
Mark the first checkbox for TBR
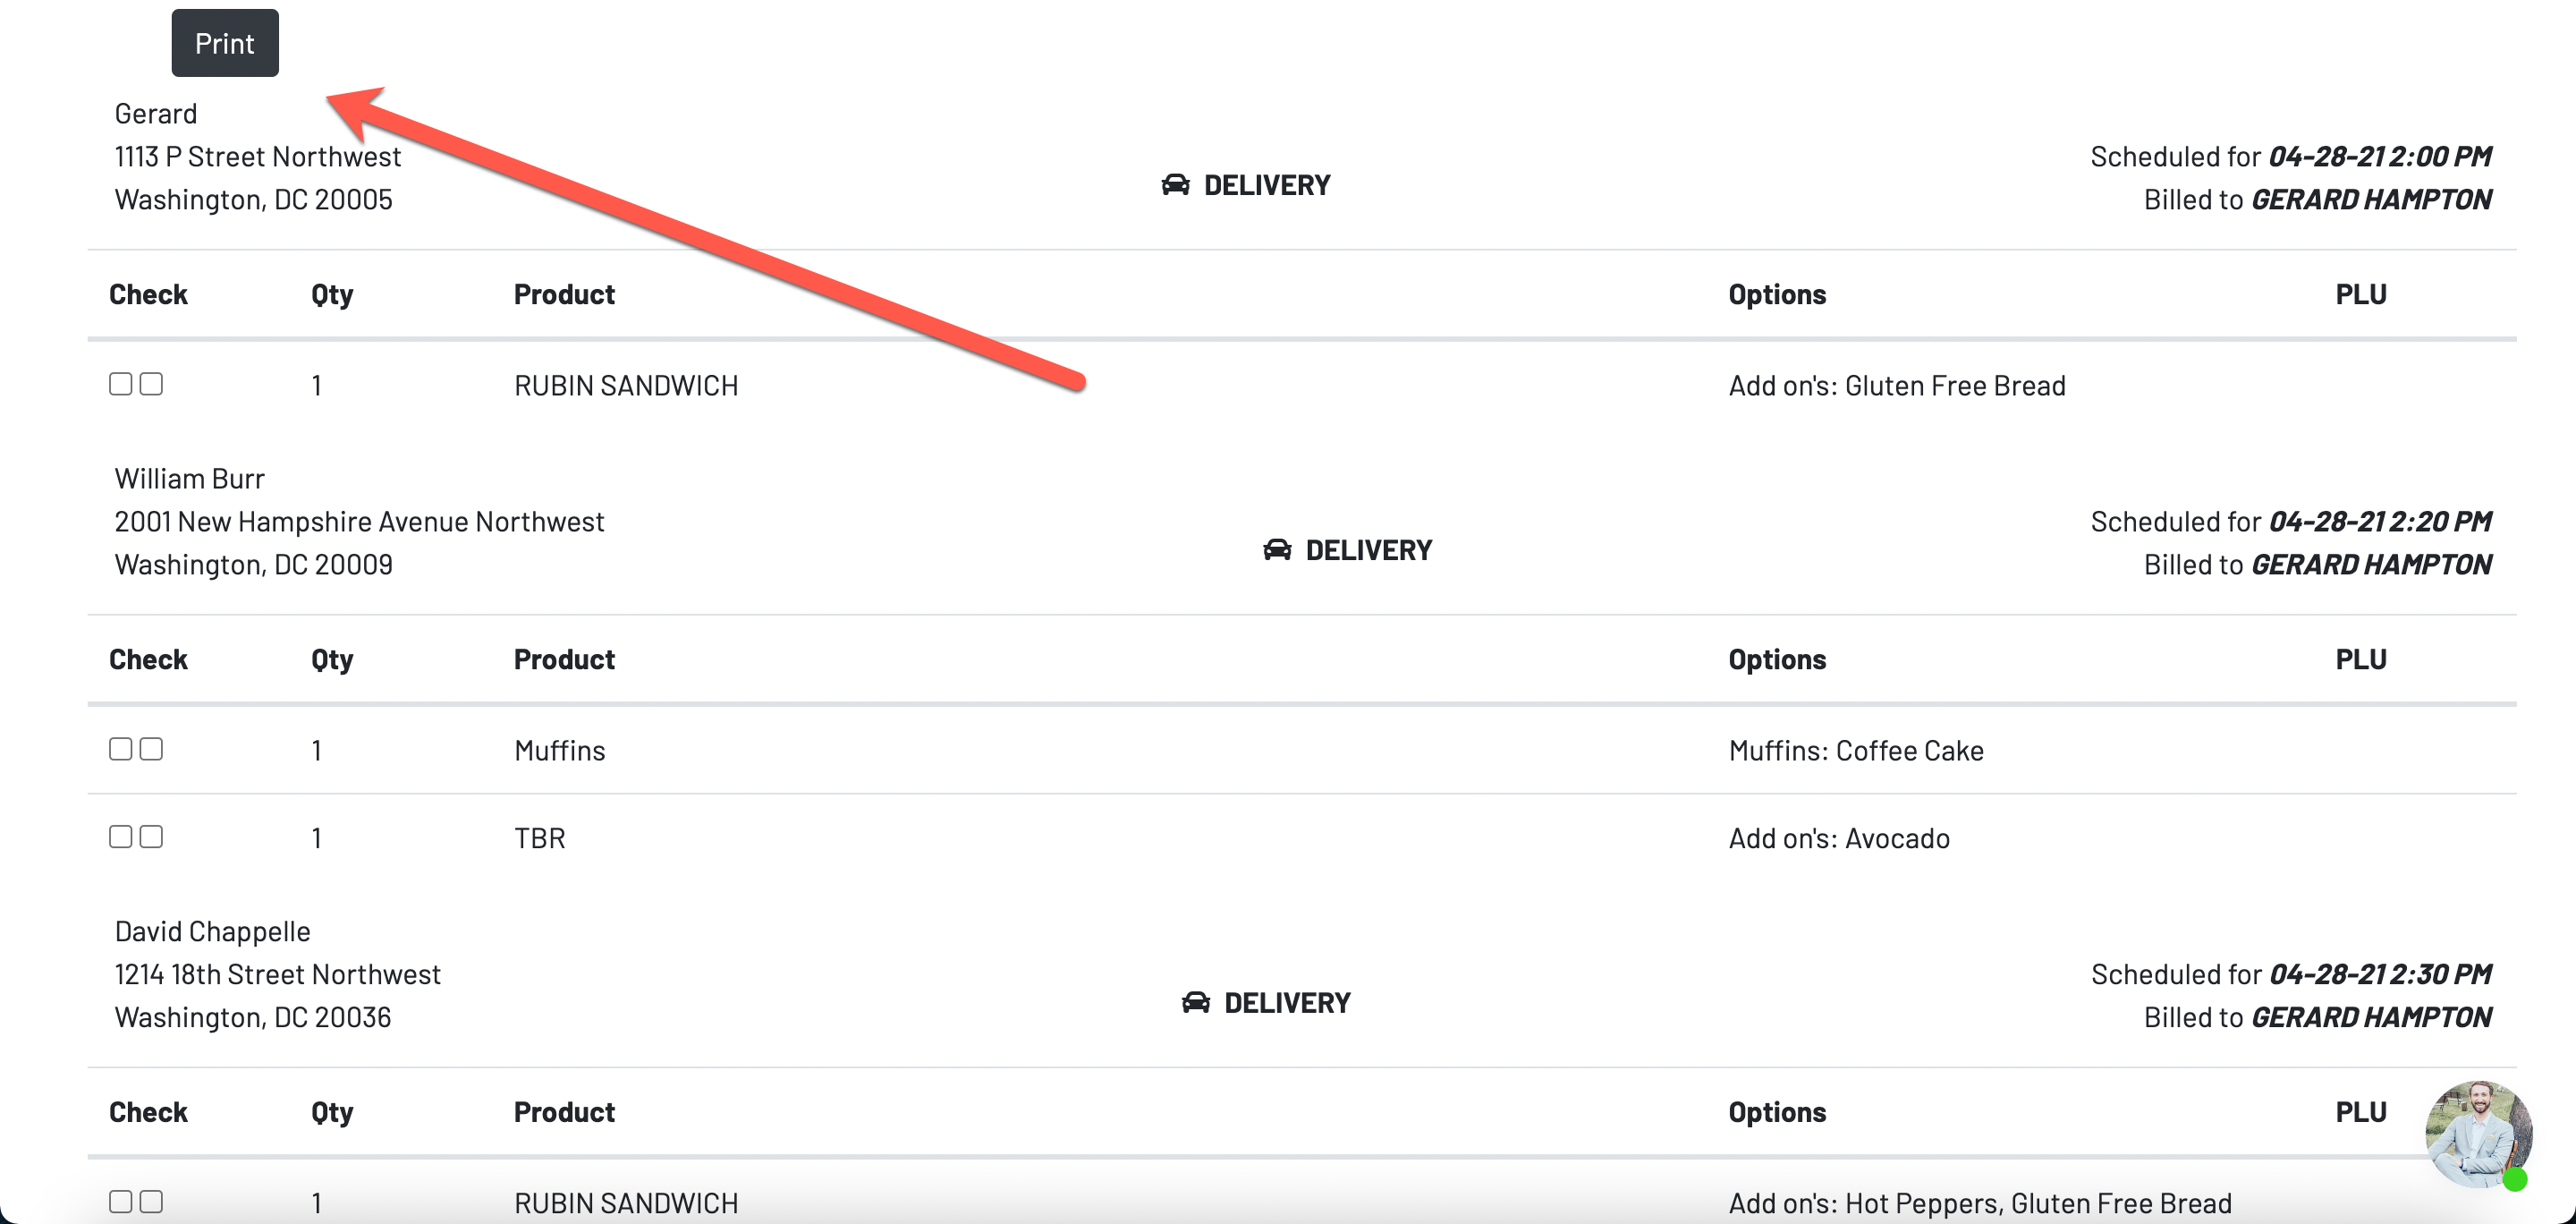(120, 837)
